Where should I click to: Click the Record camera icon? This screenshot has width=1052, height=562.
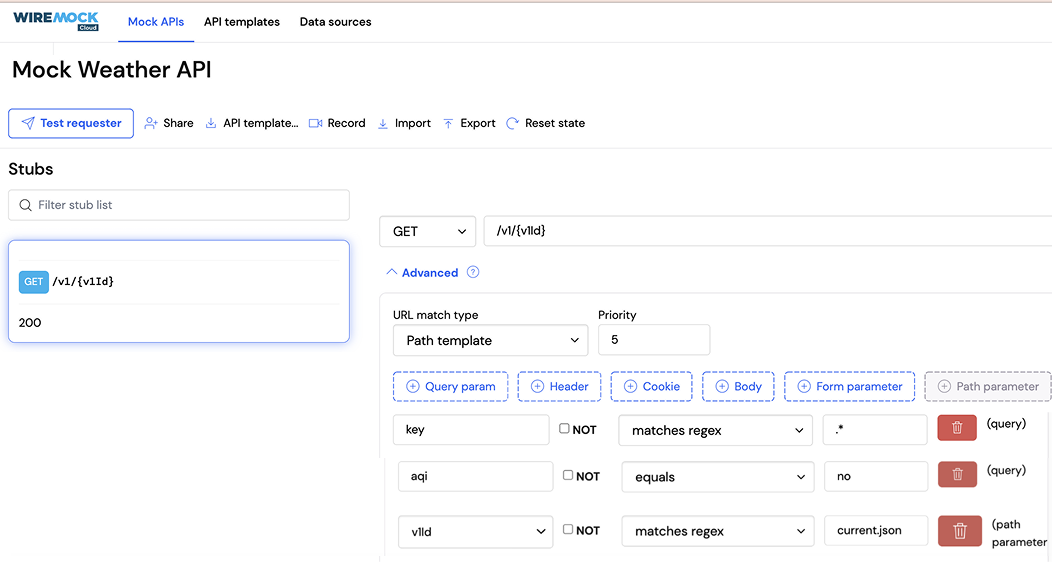pyautogui.click(x=315, y=123)
